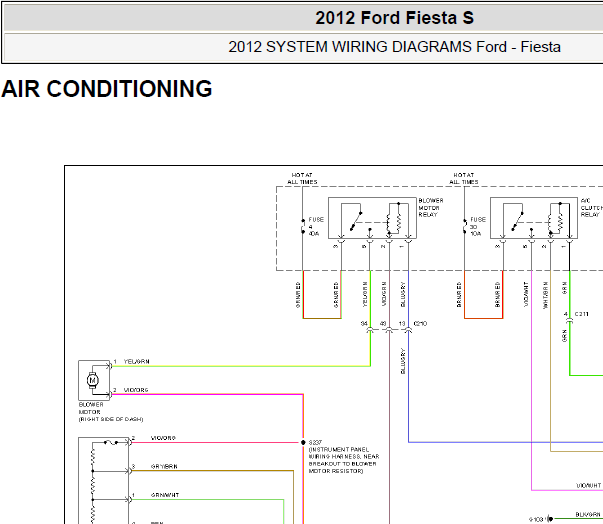Click pin 4 of connector C211
The width and height of the screenshot is (603, 524).
[566, 314]
